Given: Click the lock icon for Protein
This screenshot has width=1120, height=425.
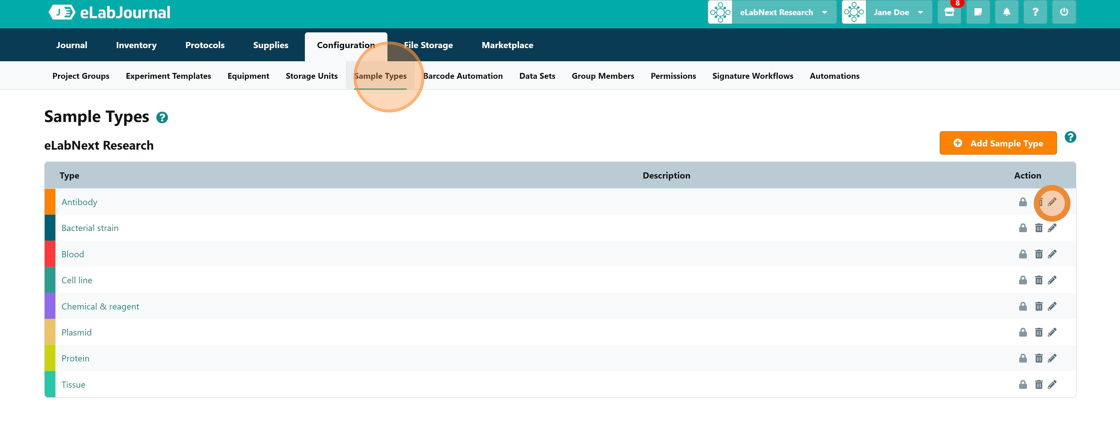Looking at the screenshot, I should [1022, 359].
